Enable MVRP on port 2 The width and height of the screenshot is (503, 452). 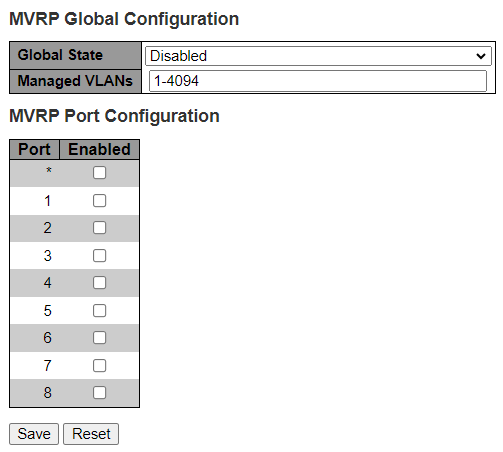click(99, 228)
